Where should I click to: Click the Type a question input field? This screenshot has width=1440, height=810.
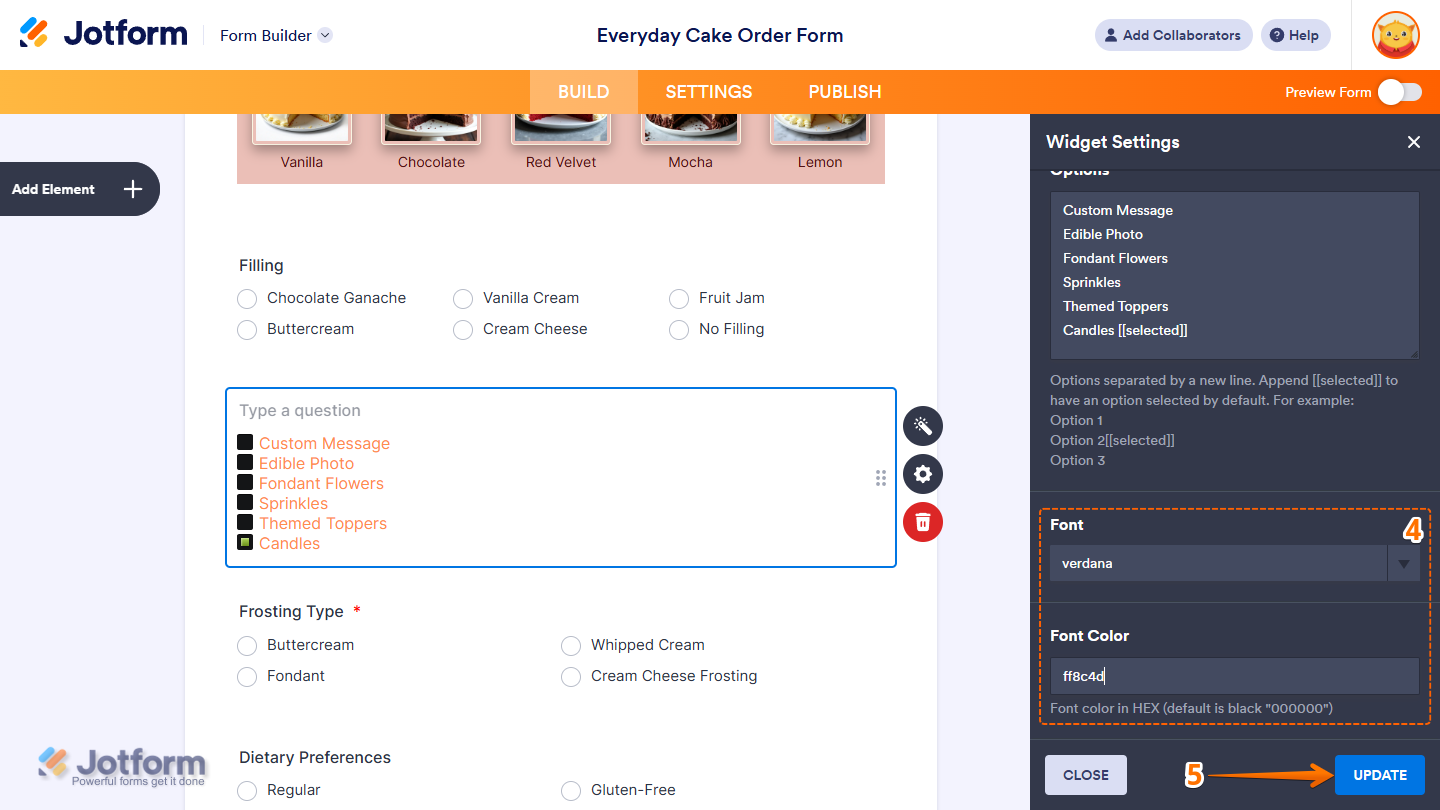coord(400,410)
